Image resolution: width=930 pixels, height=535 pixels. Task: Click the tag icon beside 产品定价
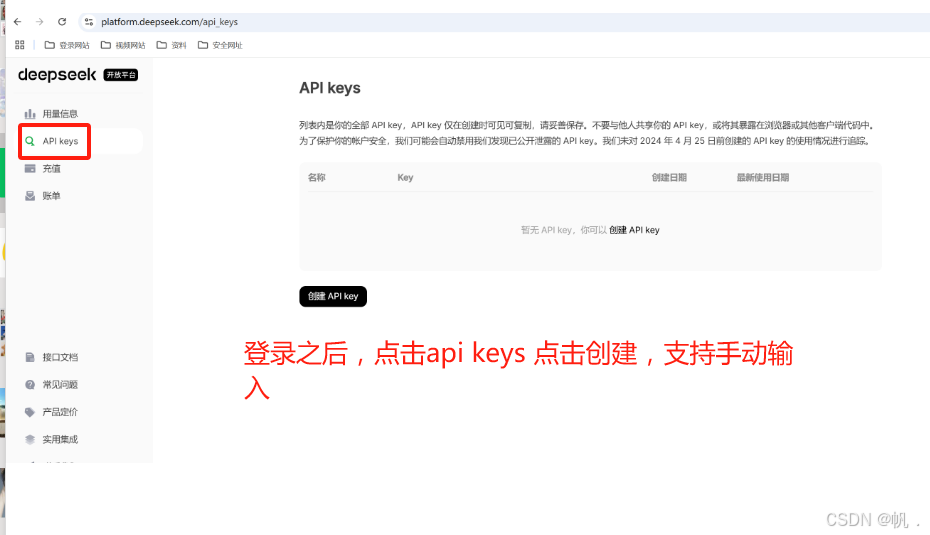30,412
